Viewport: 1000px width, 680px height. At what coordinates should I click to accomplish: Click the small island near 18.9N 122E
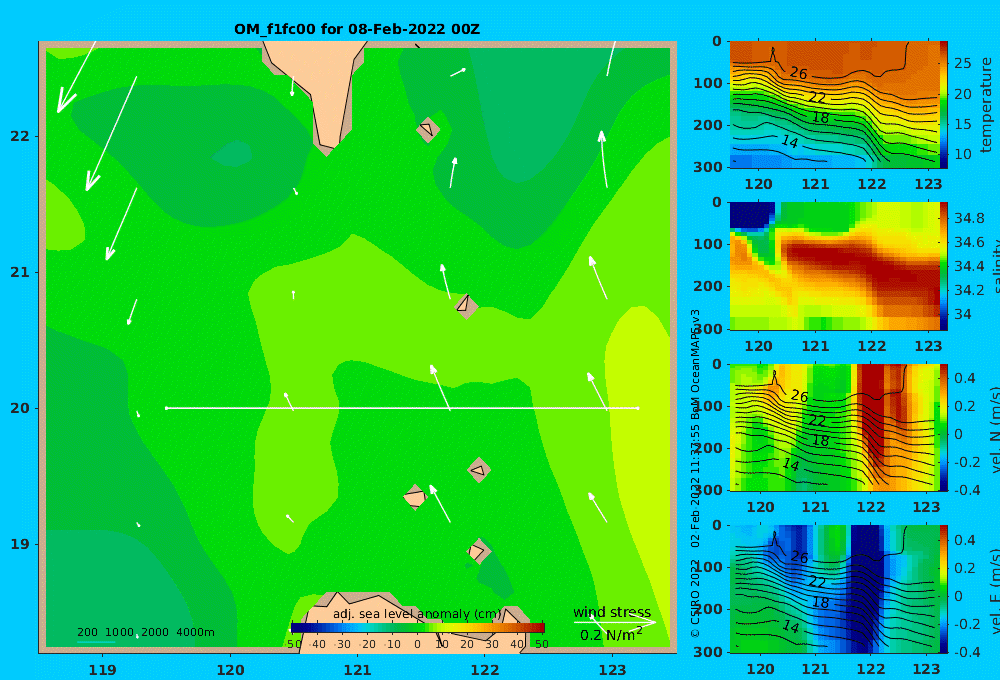click(x=478, y=551)
